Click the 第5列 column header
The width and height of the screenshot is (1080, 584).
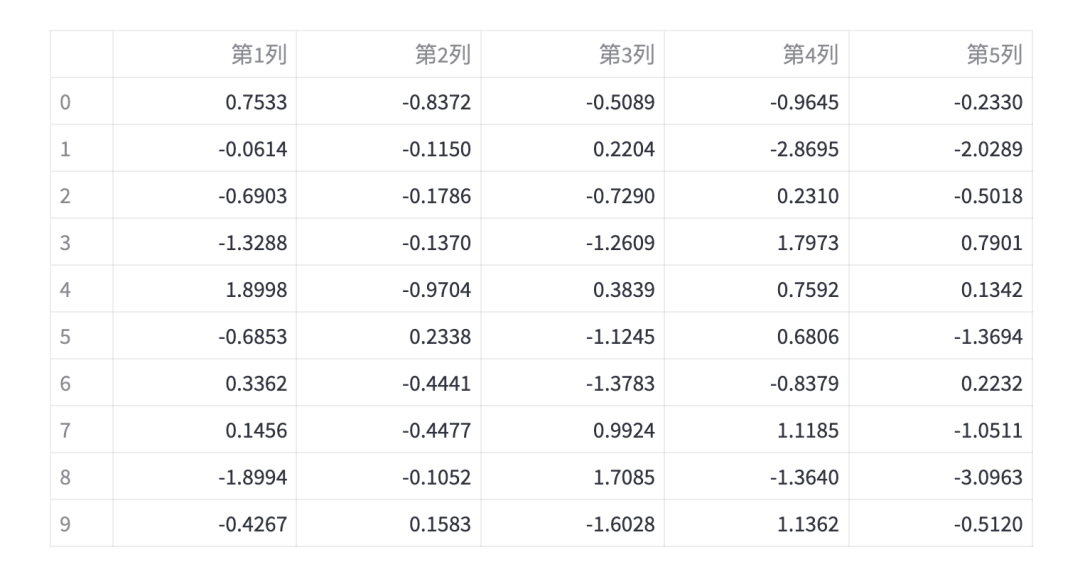tap(940, 54)
